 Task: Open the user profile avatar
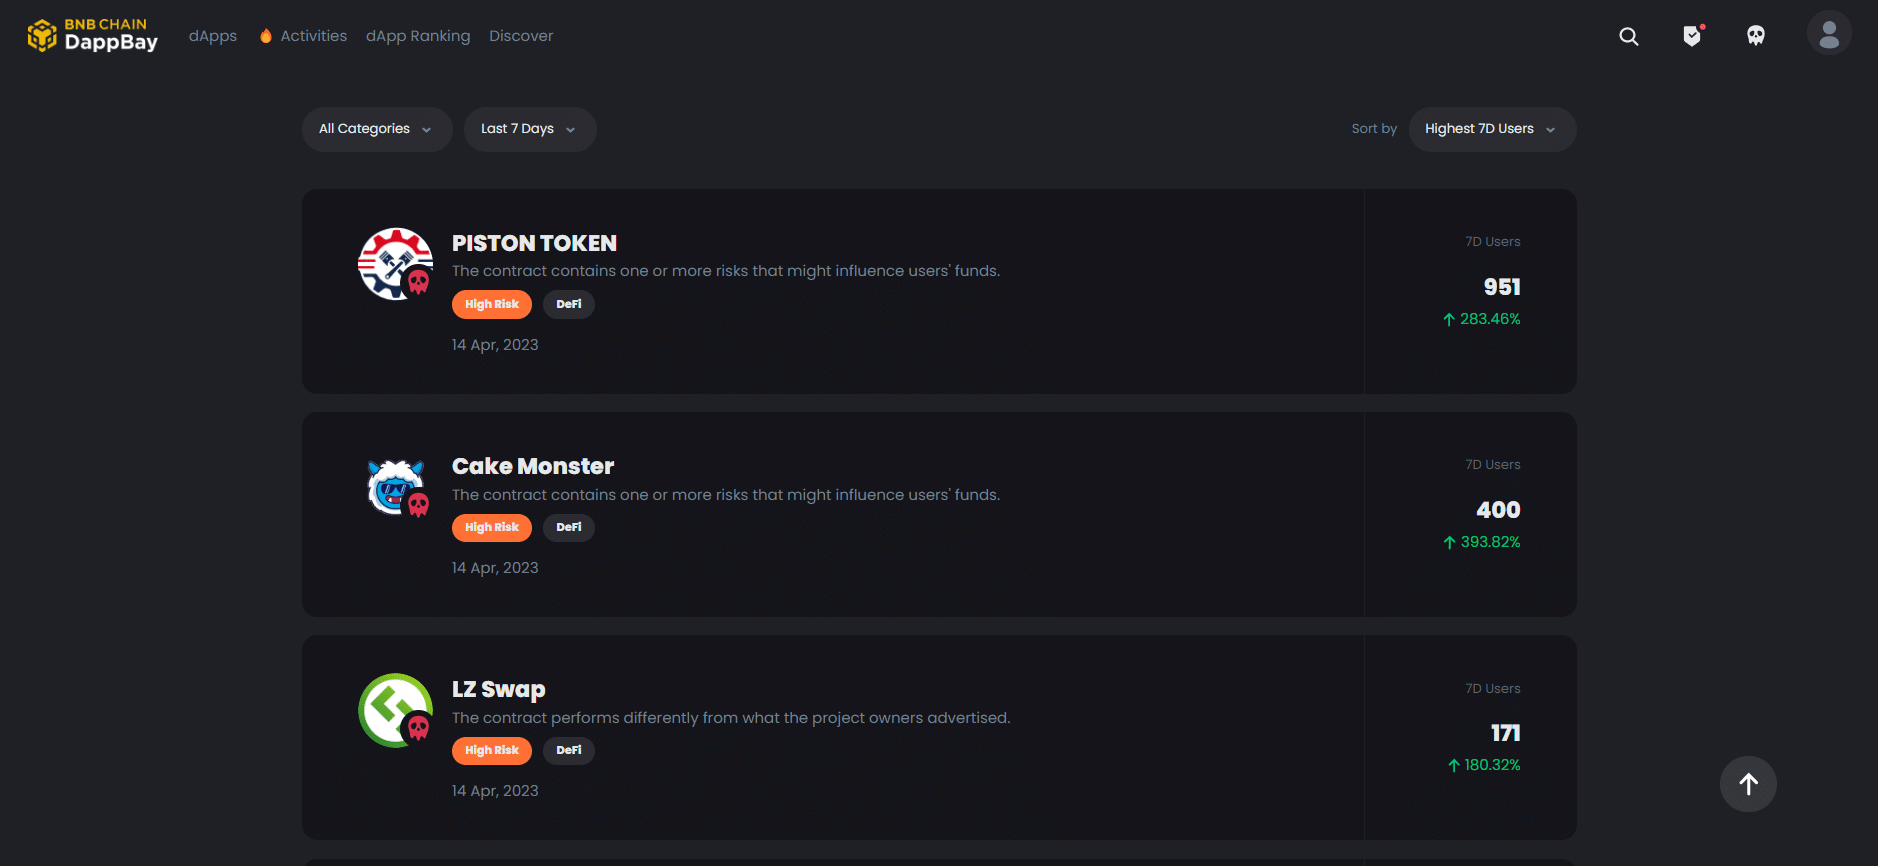point(1829,33)
